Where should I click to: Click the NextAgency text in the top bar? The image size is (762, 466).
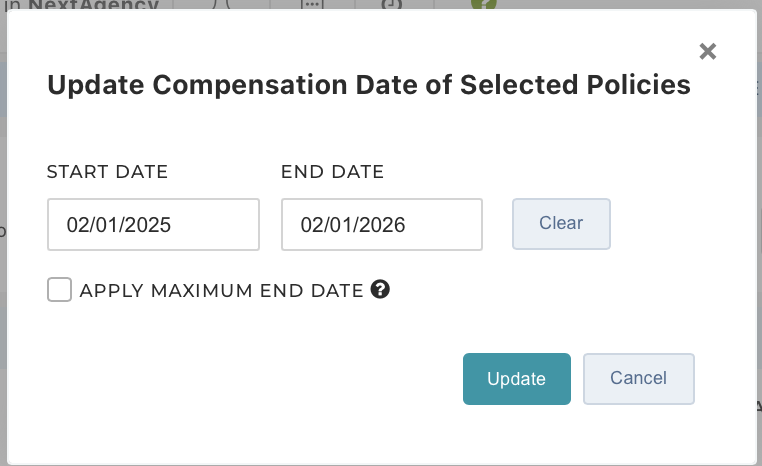(x=93, y=4)
